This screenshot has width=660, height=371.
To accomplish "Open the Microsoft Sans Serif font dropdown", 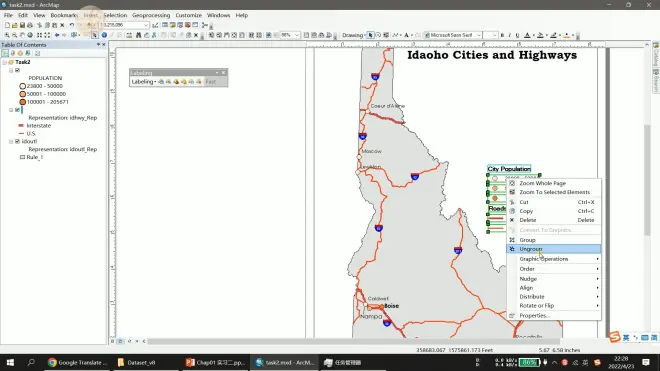I will (x=479, y=35).
